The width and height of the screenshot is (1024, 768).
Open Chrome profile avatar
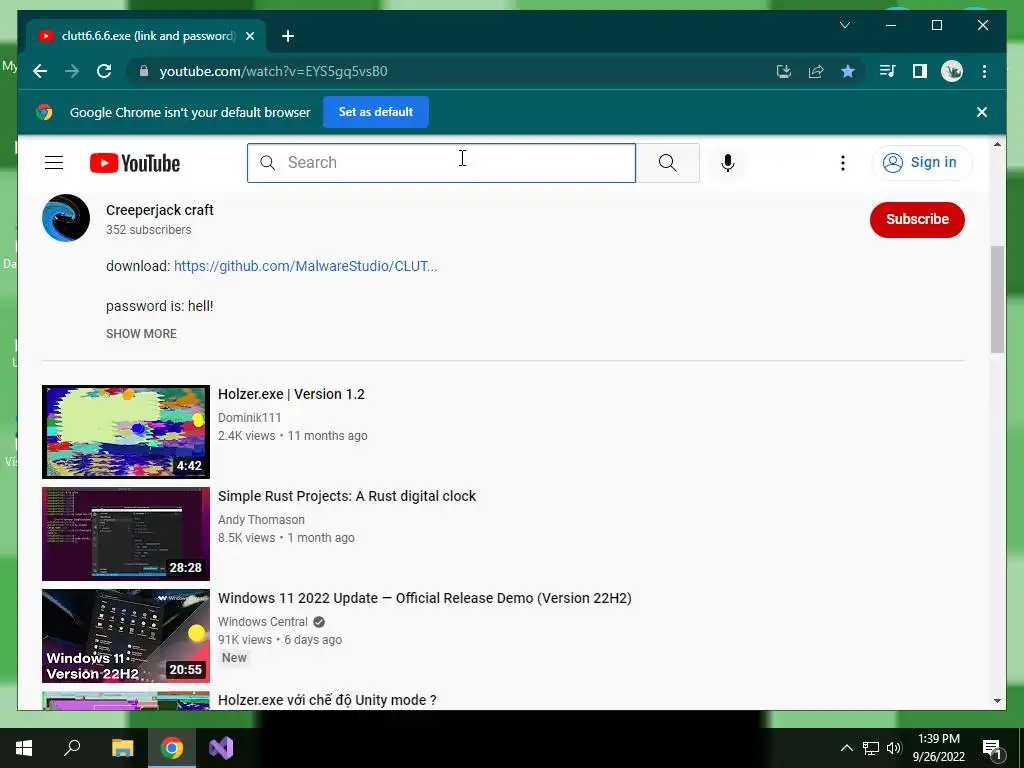coord(952,71)
